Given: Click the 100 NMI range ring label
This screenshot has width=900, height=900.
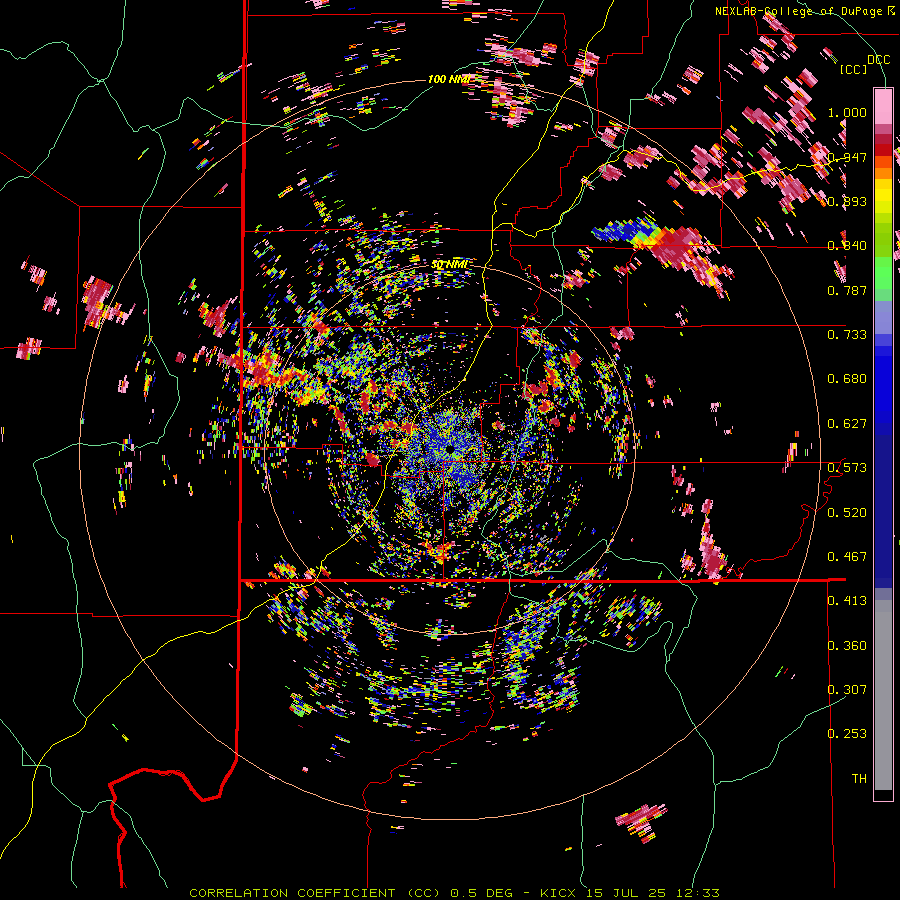Looking at the screenshot, I should 449,79.
